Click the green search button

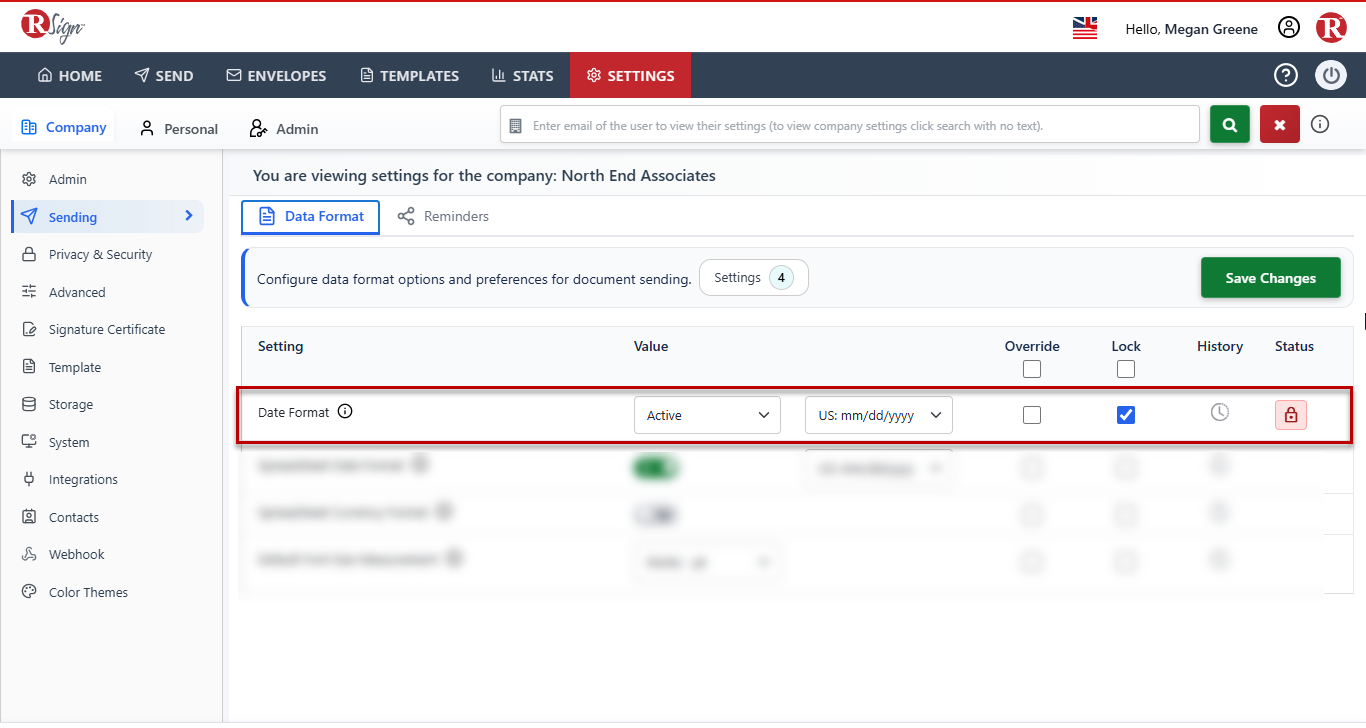point(1230,125)
